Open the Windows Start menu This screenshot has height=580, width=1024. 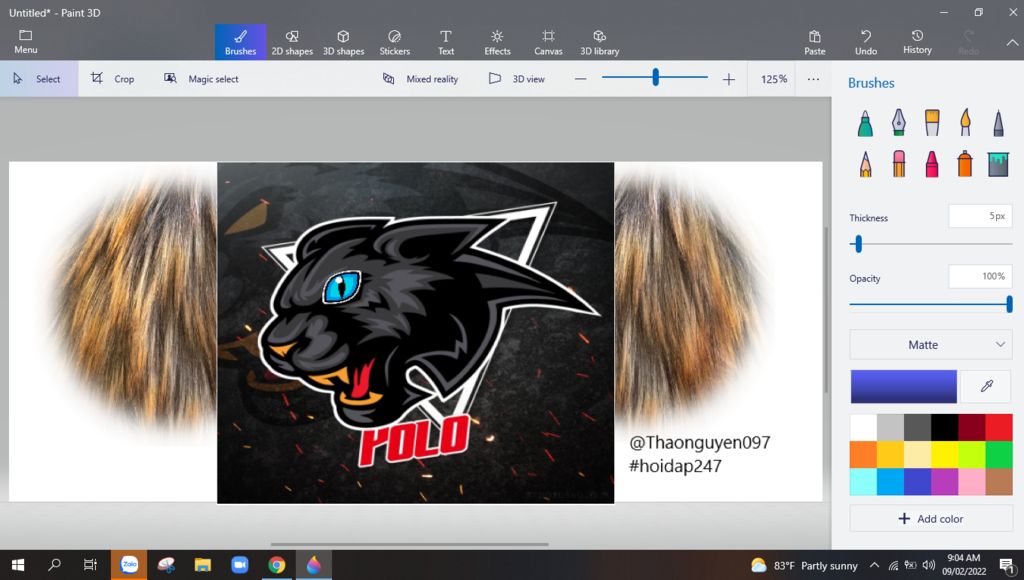click(18, 565)
